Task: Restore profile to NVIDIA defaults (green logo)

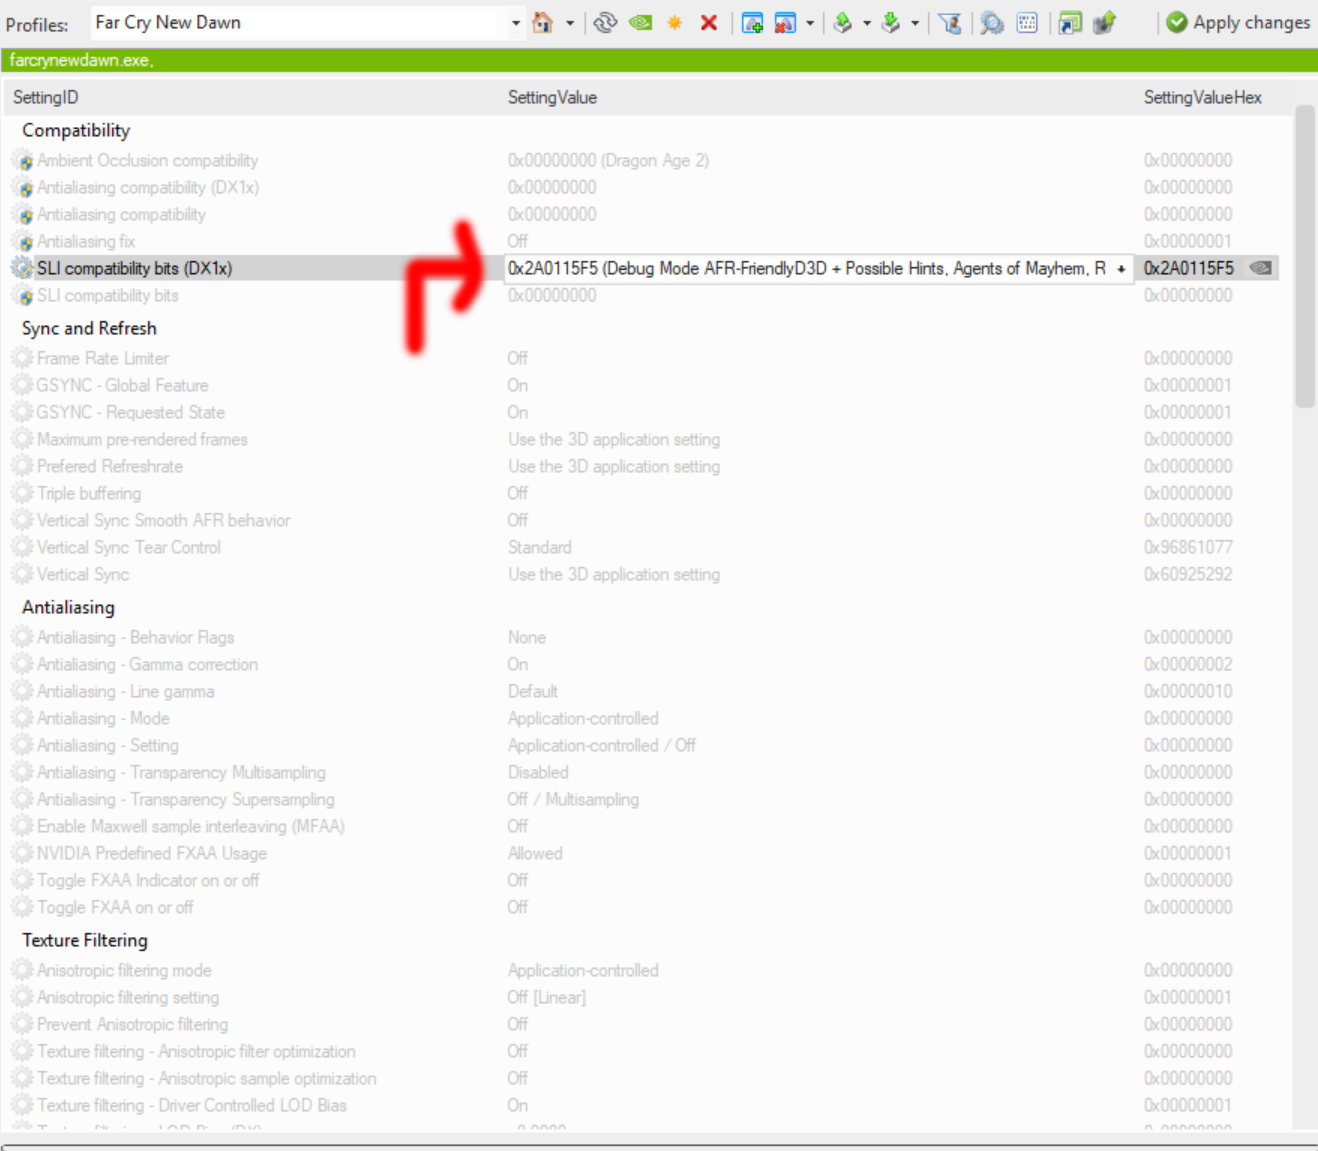Action: (x=640, y=22)
